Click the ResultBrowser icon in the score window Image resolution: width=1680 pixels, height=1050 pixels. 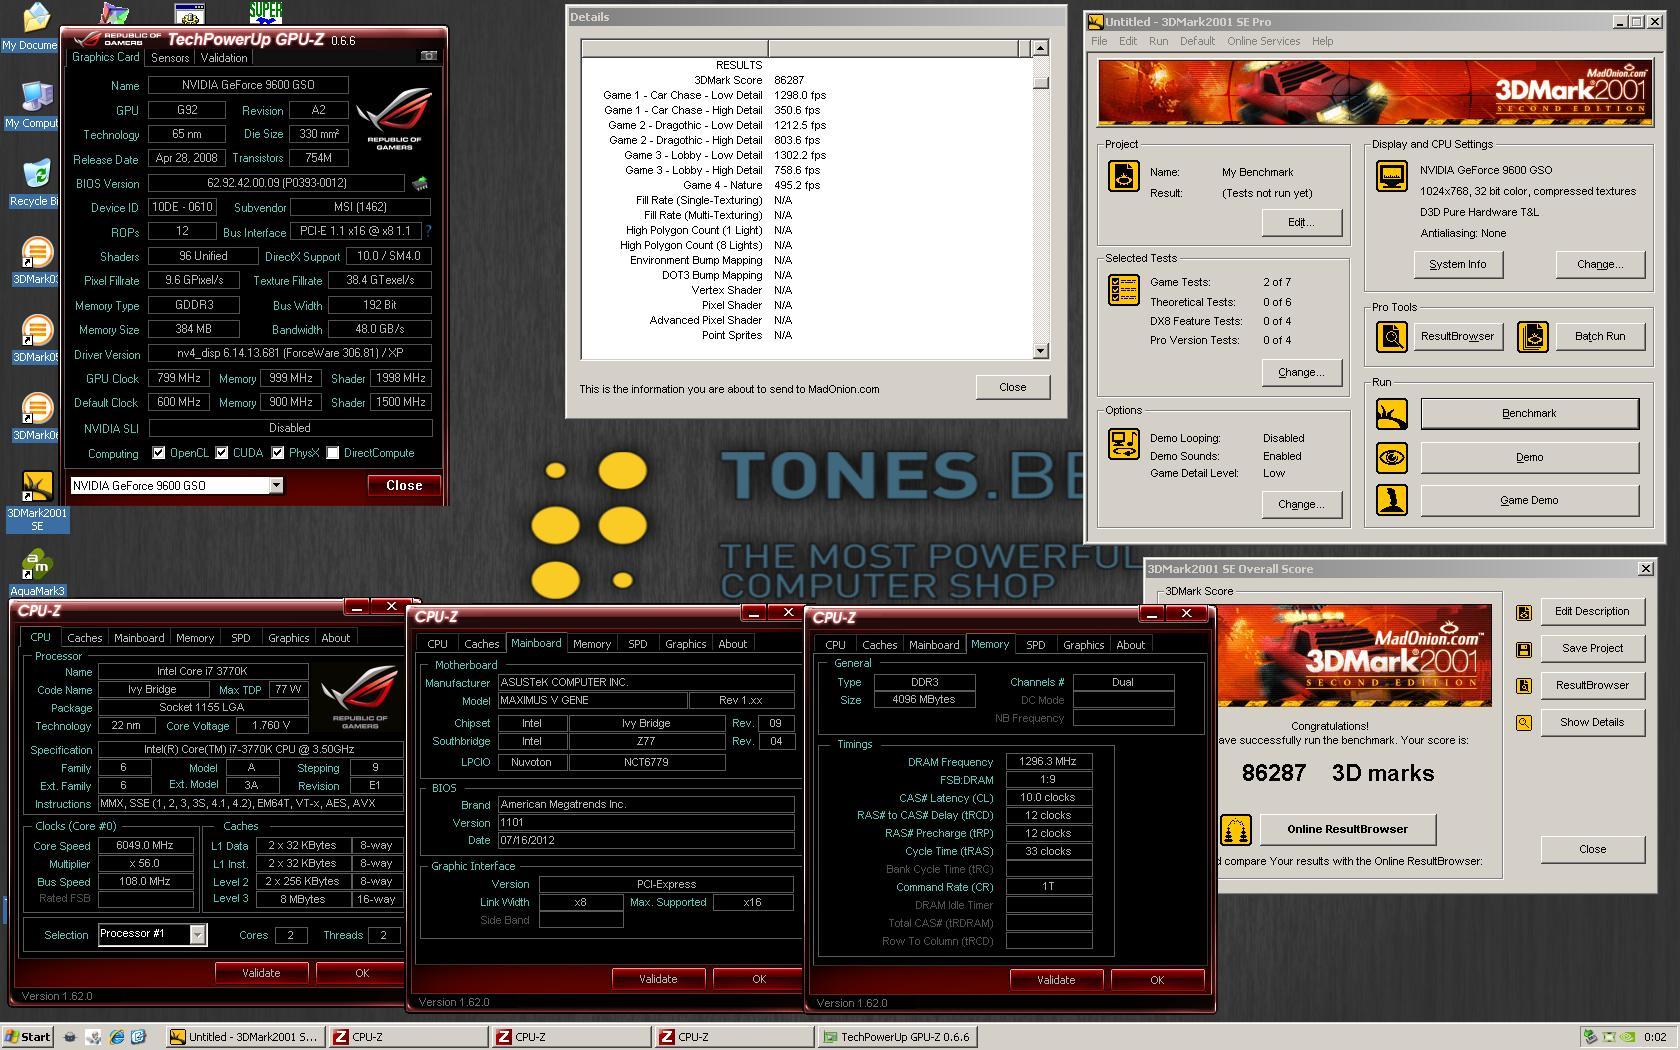(1524, 686)
